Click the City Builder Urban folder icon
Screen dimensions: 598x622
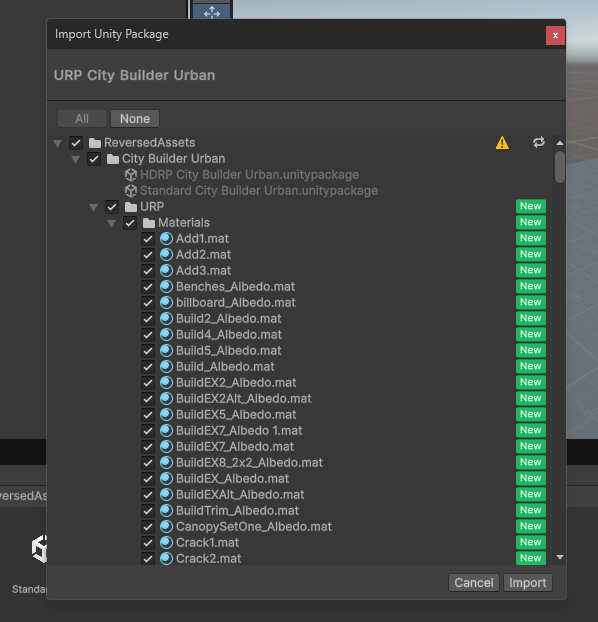[113, 159]
